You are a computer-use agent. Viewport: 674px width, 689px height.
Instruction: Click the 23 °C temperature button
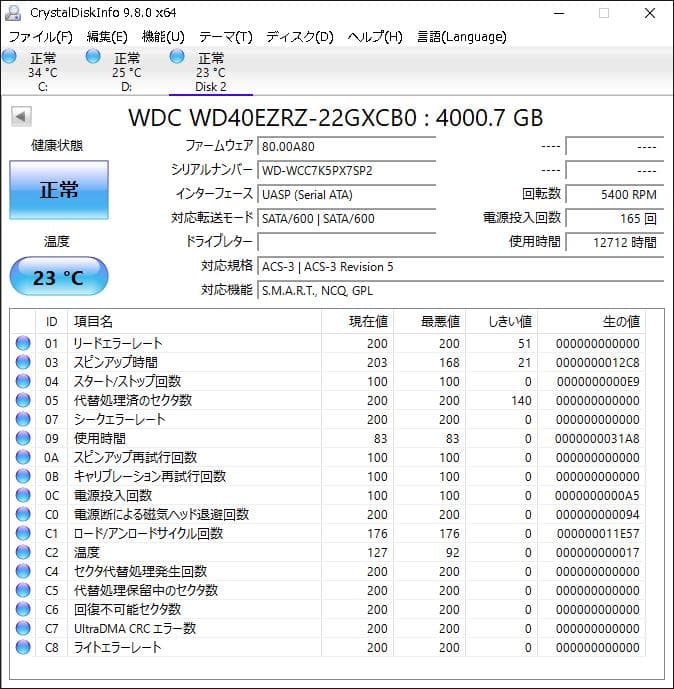(59, 277)
